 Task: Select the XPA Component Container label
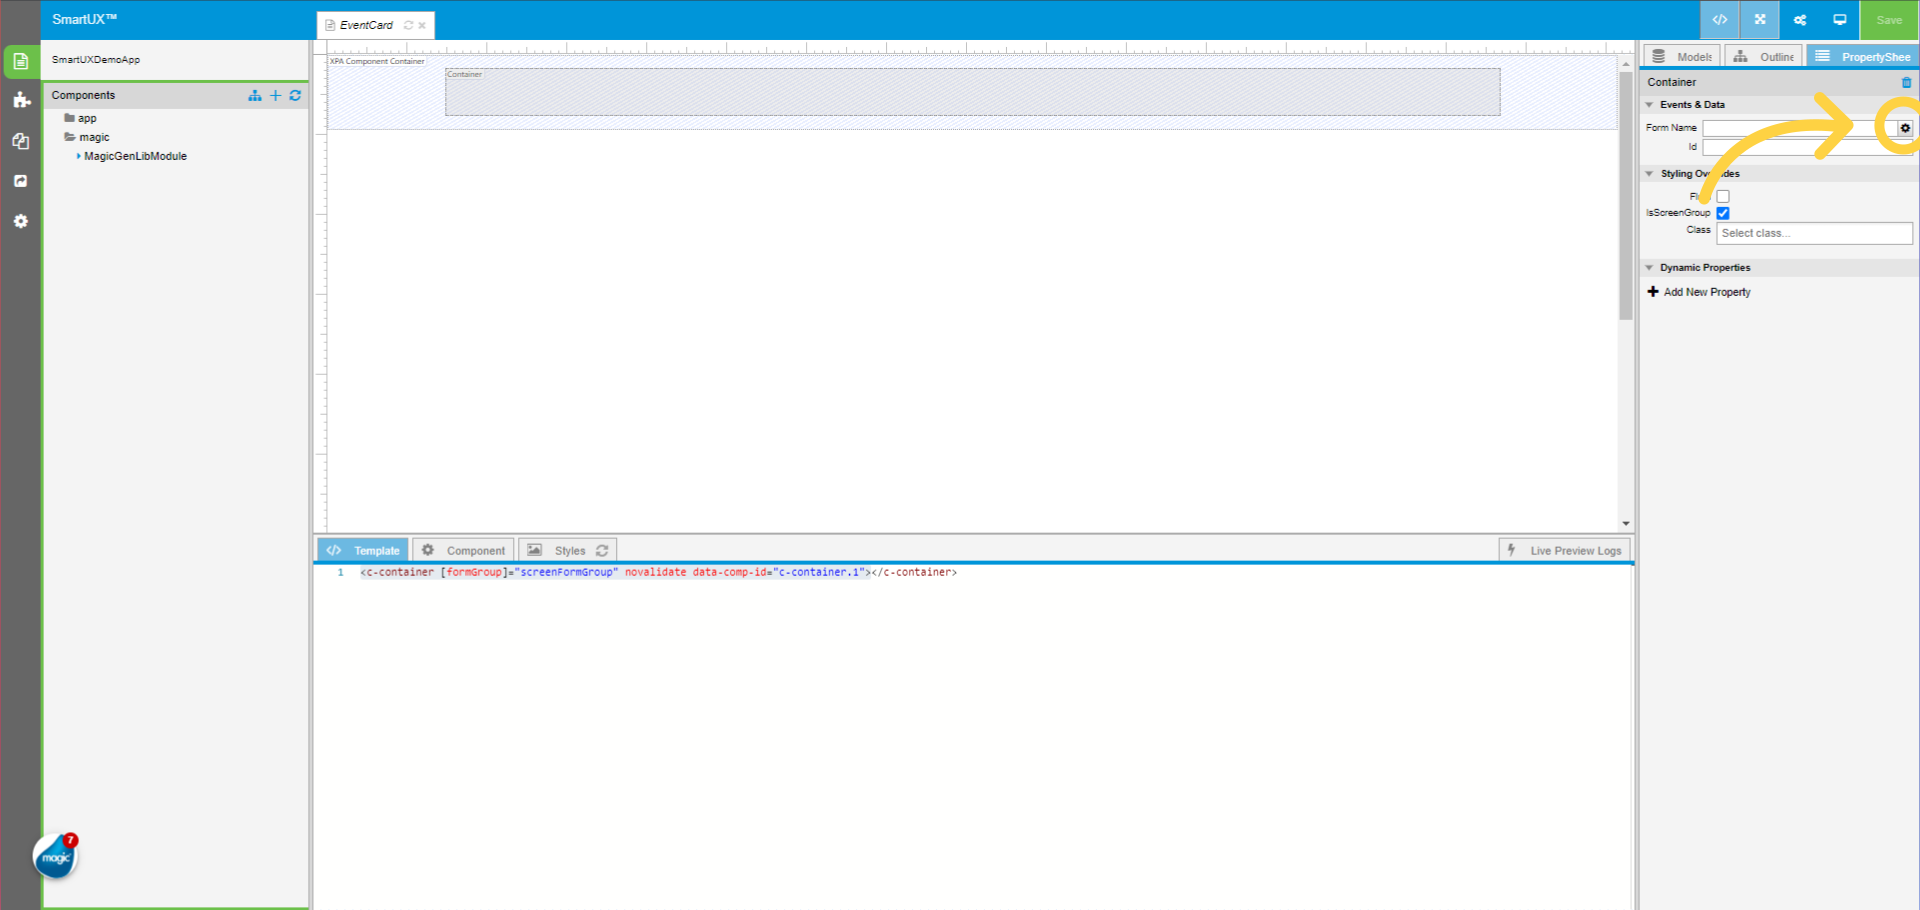click(378, 61)
